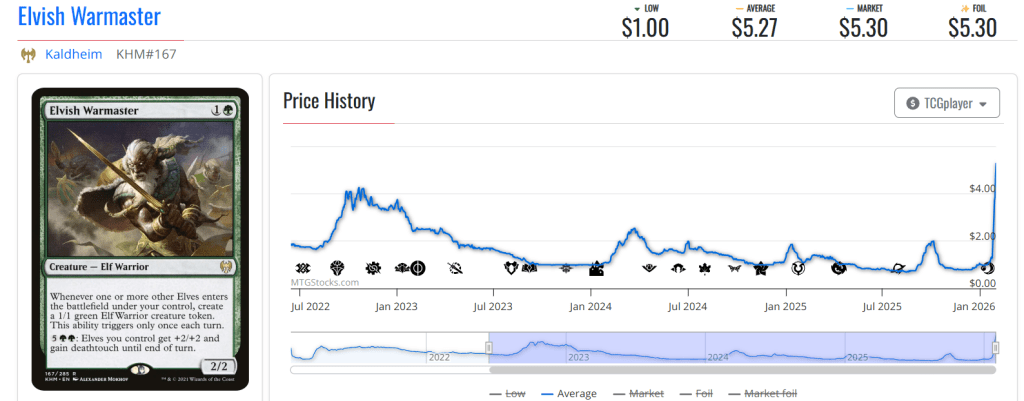Enable the Foil series in chart legend
This screenshot has width=1024, height=401.
tap(702, 393)
